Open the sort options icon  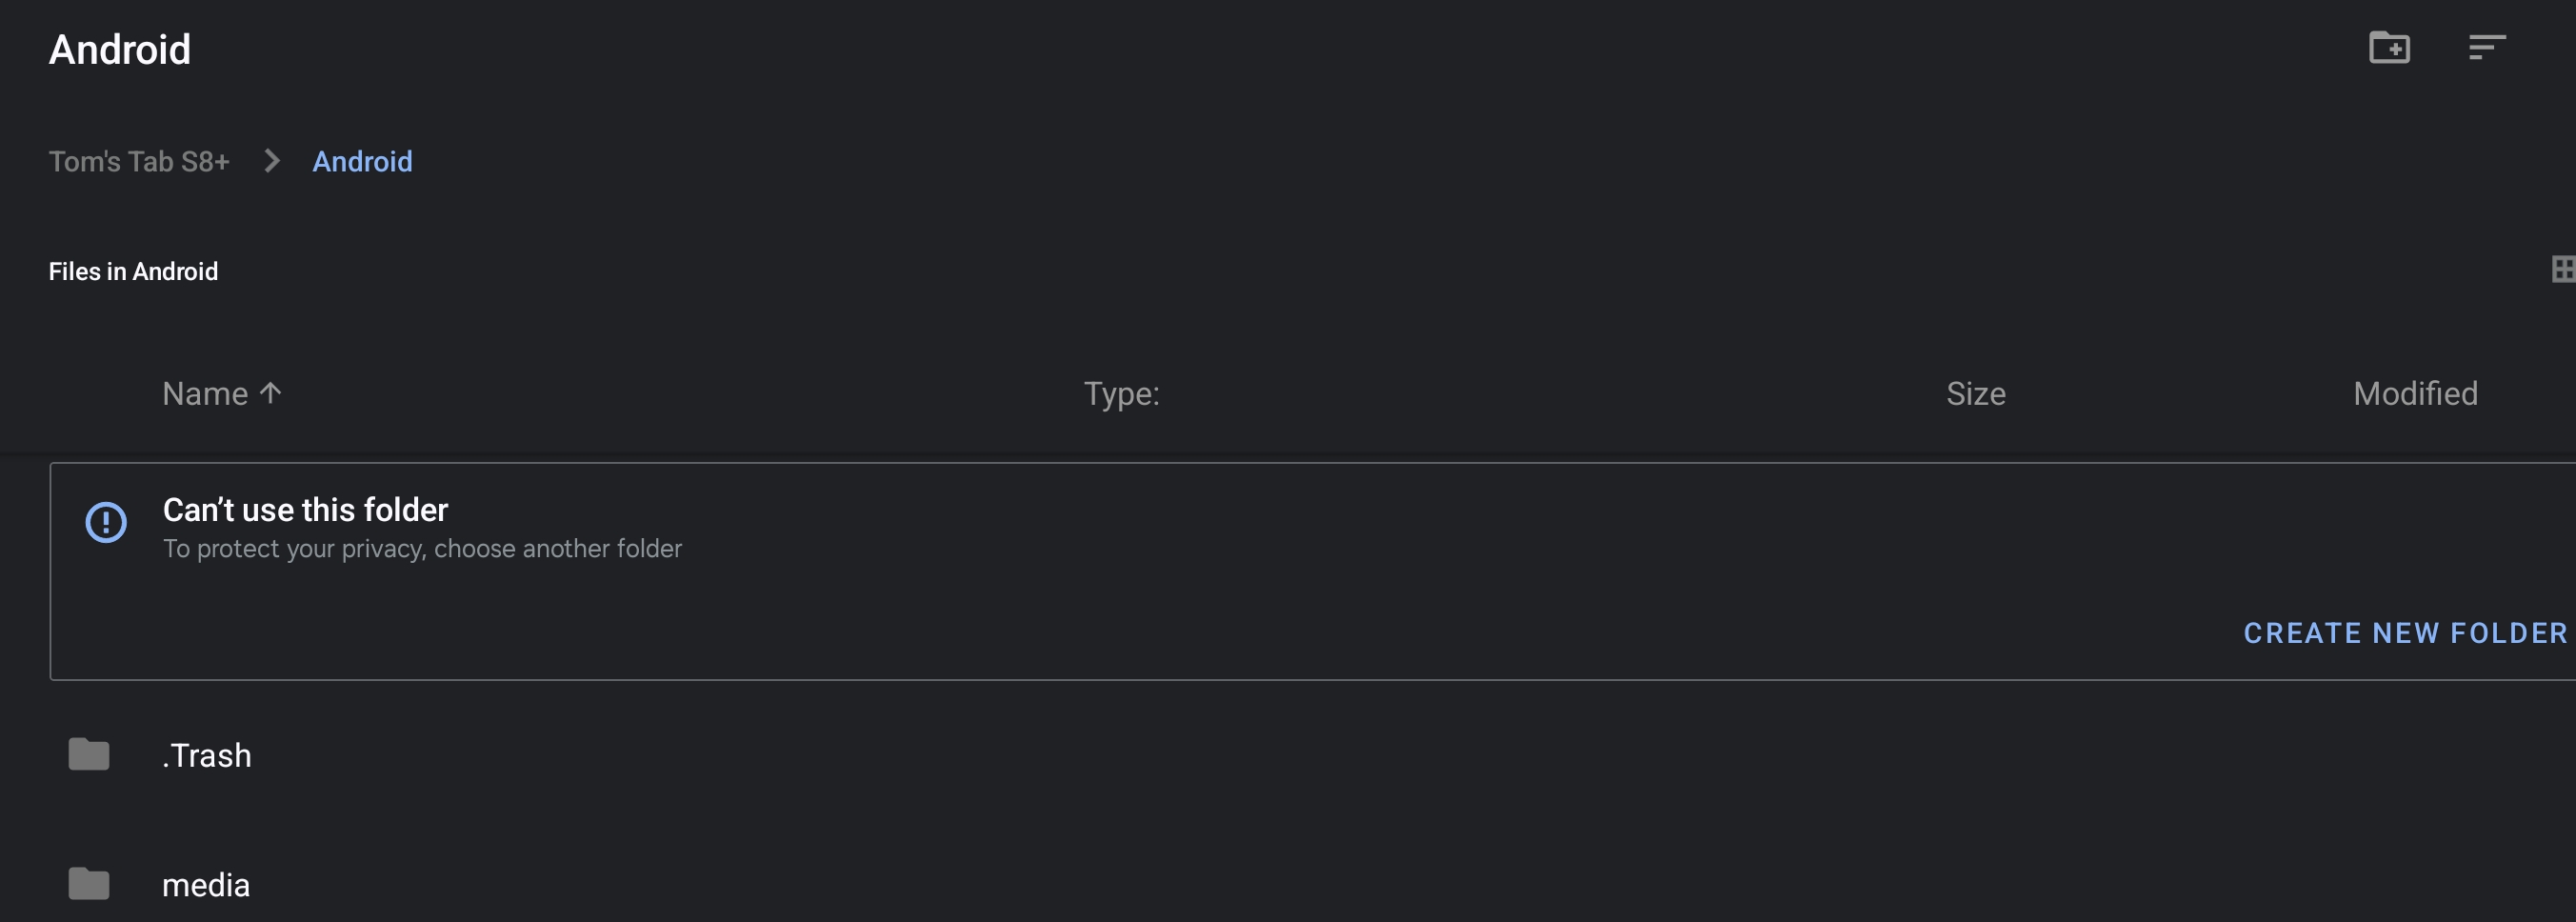[2486, 47]
